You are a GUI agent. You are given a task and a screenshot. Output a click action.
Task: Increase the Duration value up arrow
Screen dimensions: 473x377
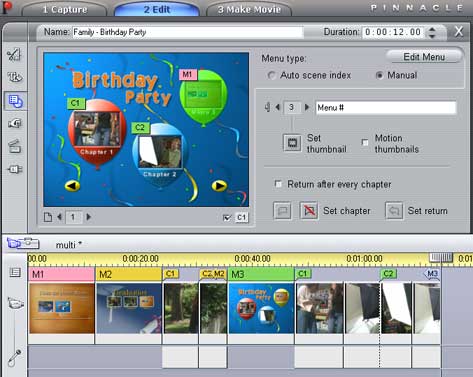coord(432,29)
